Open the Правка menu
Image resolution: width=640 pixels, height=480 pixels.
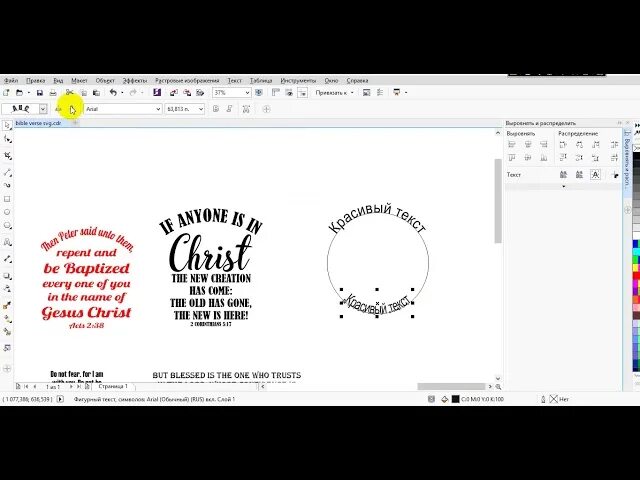click(35, 80)
